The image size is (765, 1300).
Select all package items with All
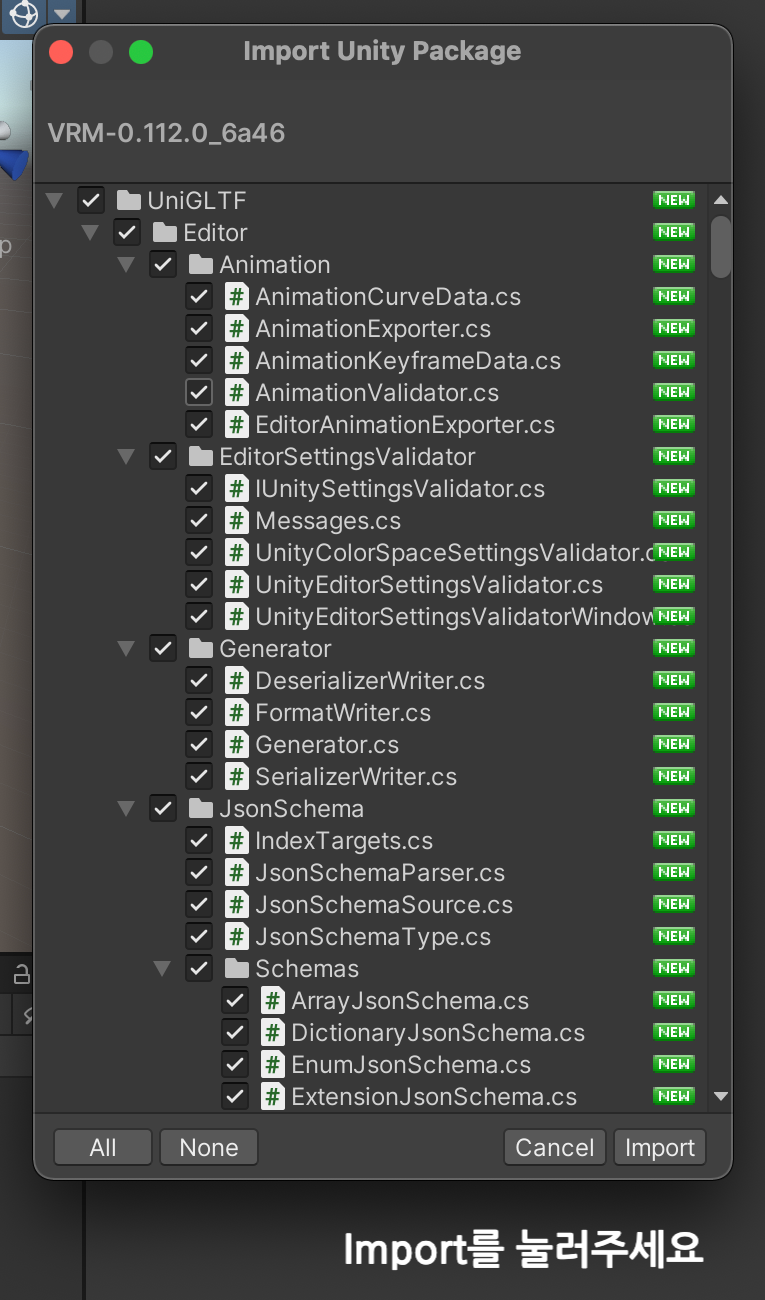click(103, 1148)
